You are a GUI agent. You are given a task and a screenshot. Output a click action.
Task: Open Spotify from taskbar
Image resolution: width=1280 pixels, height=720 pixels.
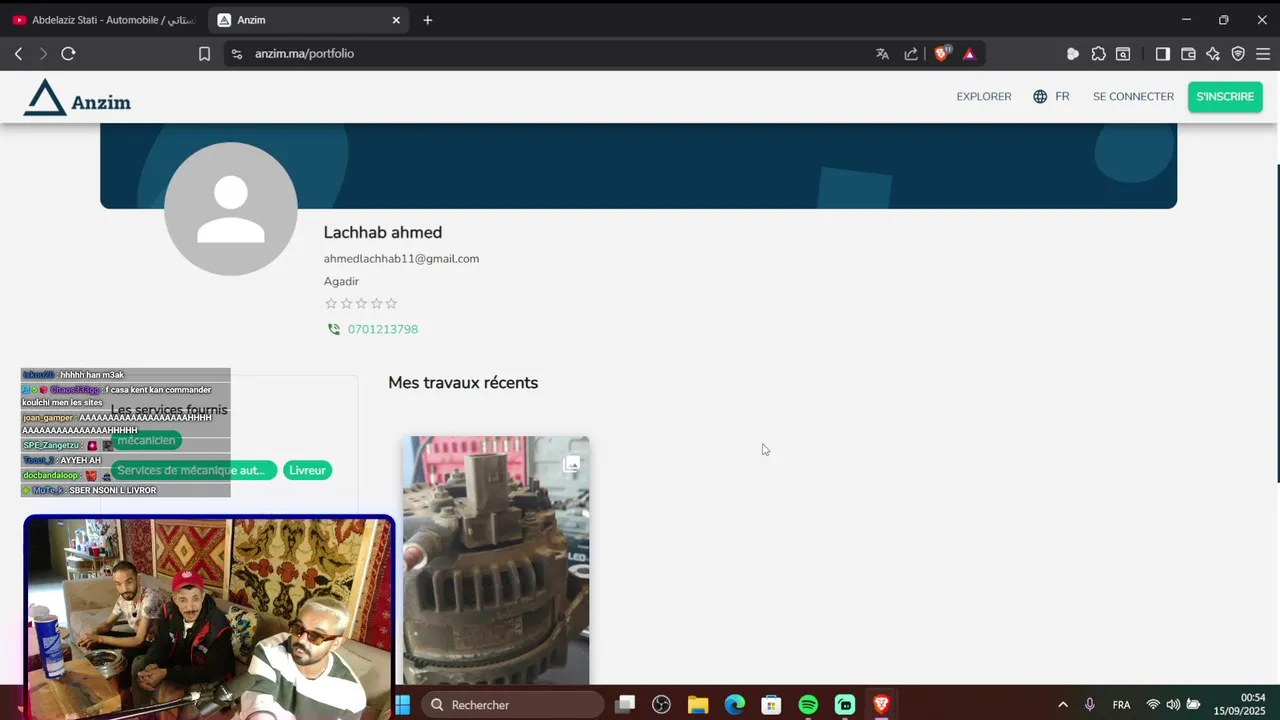coord(808,705)
